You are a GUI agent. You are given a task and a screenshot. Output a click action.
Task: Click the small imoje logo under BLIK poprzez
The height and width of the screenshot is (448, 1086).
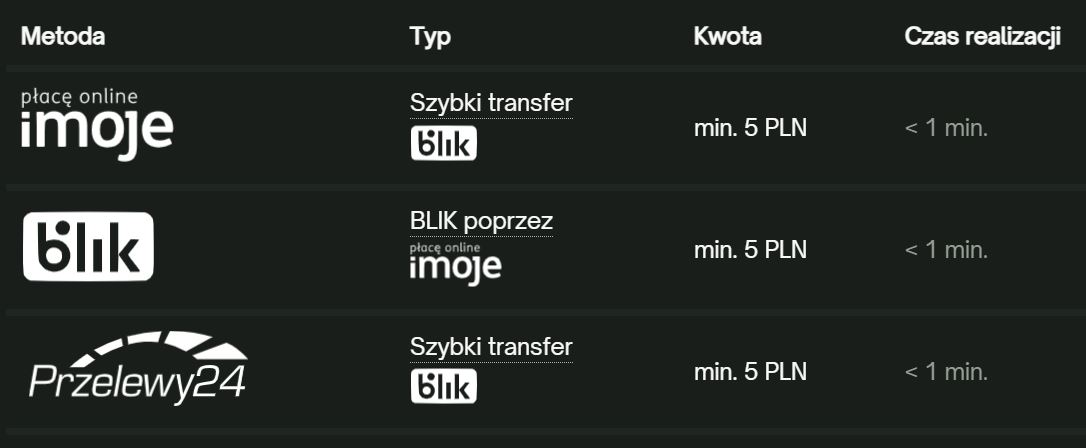[455, 263]
